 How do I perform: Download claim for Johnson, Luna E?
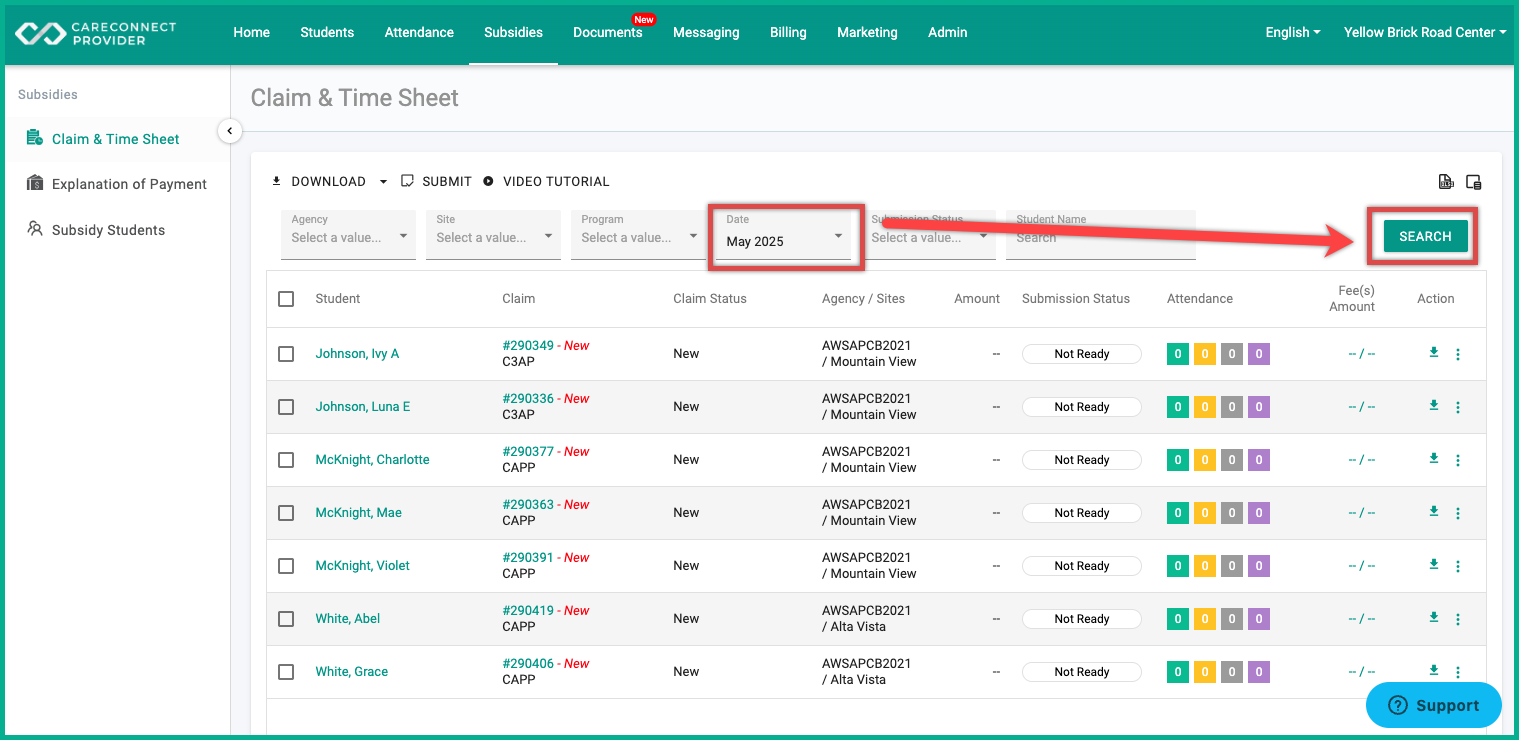pos(1433,405)
